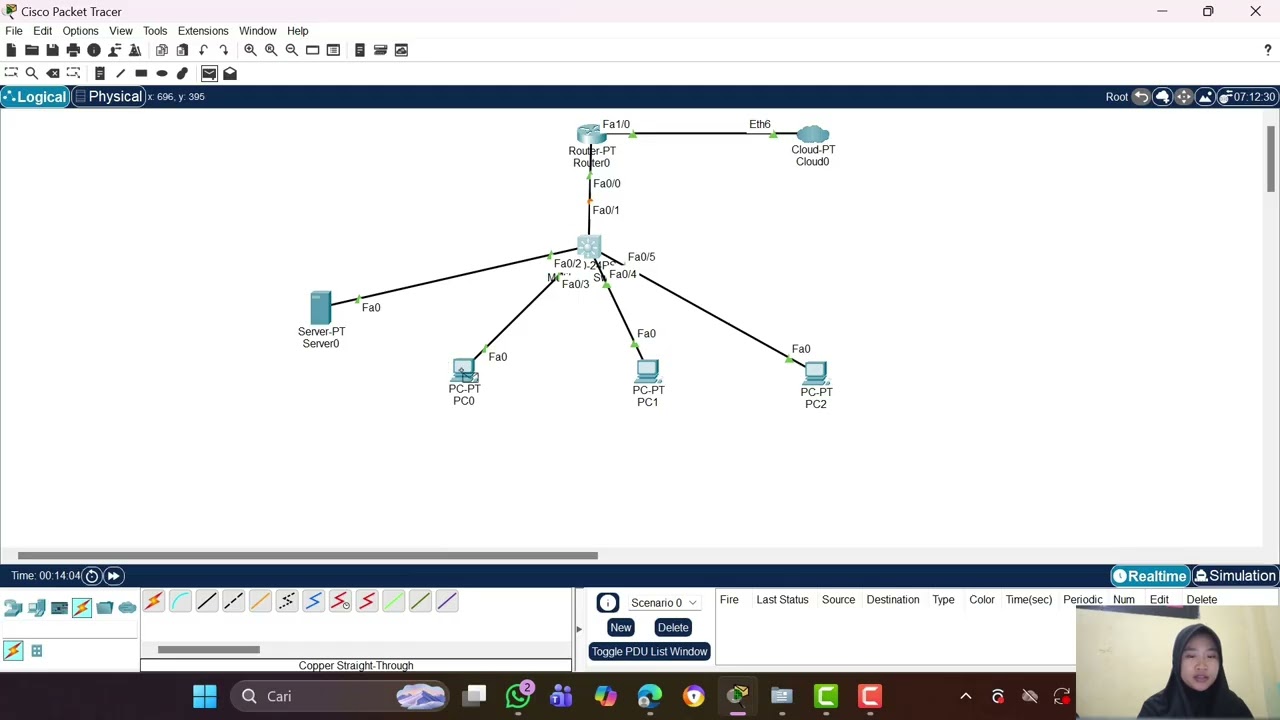
Task: Click the Back navigation arrow near Root
Action: (1141, 97)
